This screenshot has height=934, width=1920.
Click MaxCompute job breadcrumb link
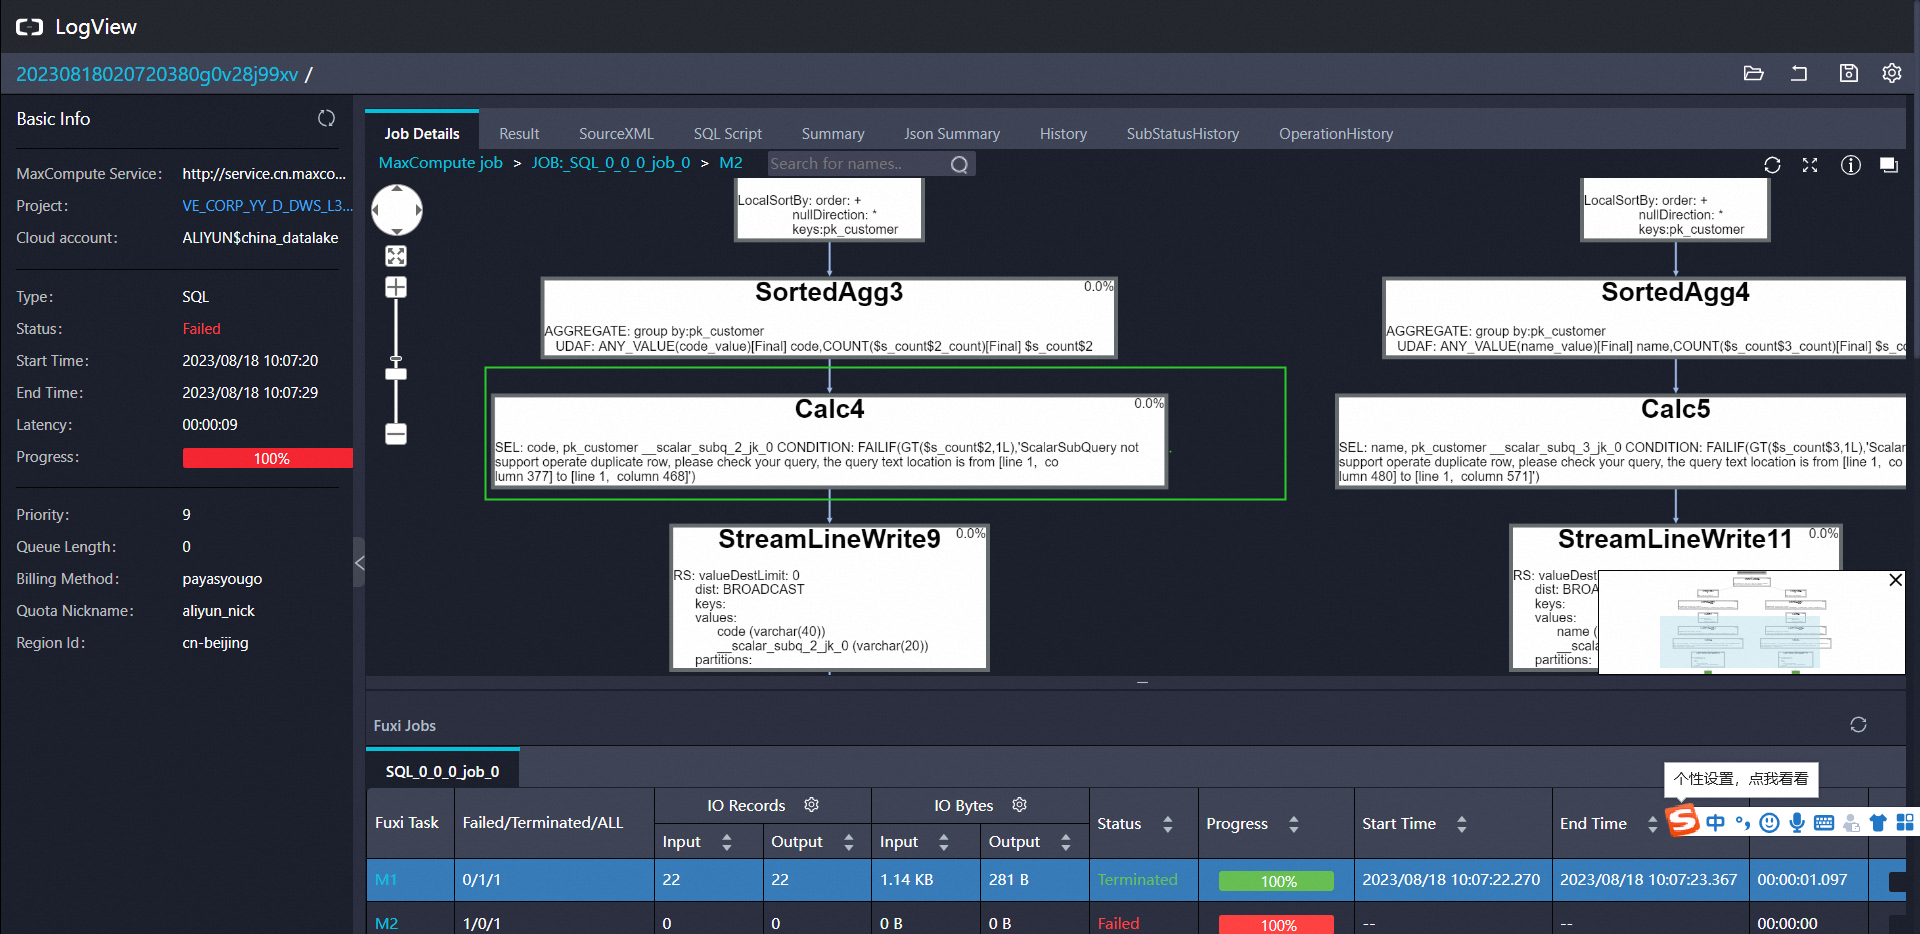click(440, 163)
